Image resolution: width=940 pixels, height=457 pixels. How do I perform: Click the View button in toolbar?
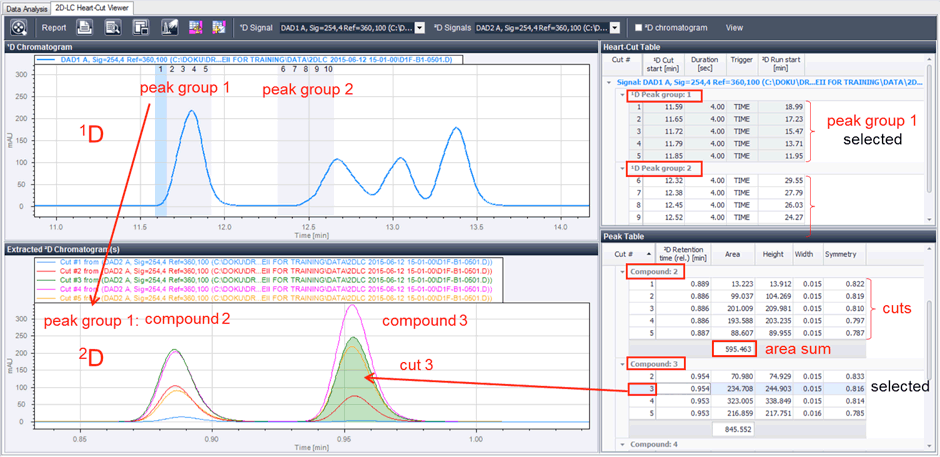(734, 28)
